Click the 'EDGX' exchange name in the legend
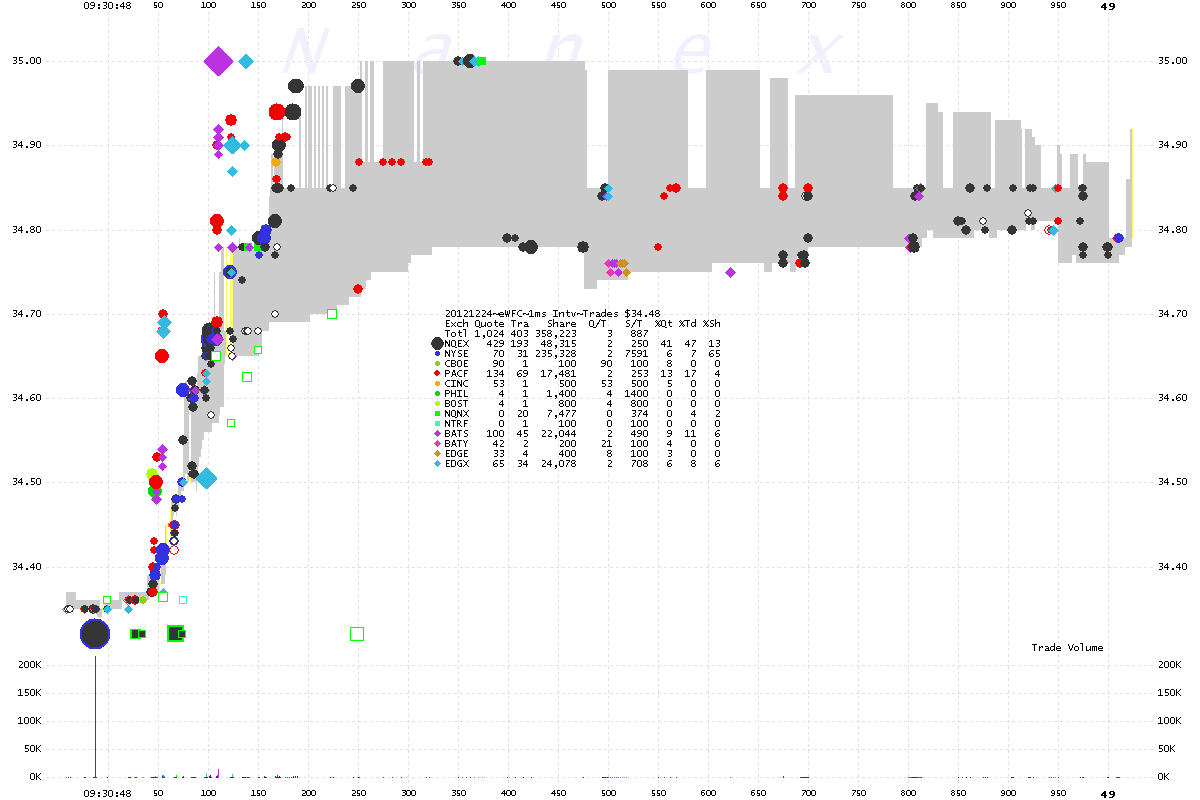Viewport: 1200px width, 800px height. [x=457, y=464]
